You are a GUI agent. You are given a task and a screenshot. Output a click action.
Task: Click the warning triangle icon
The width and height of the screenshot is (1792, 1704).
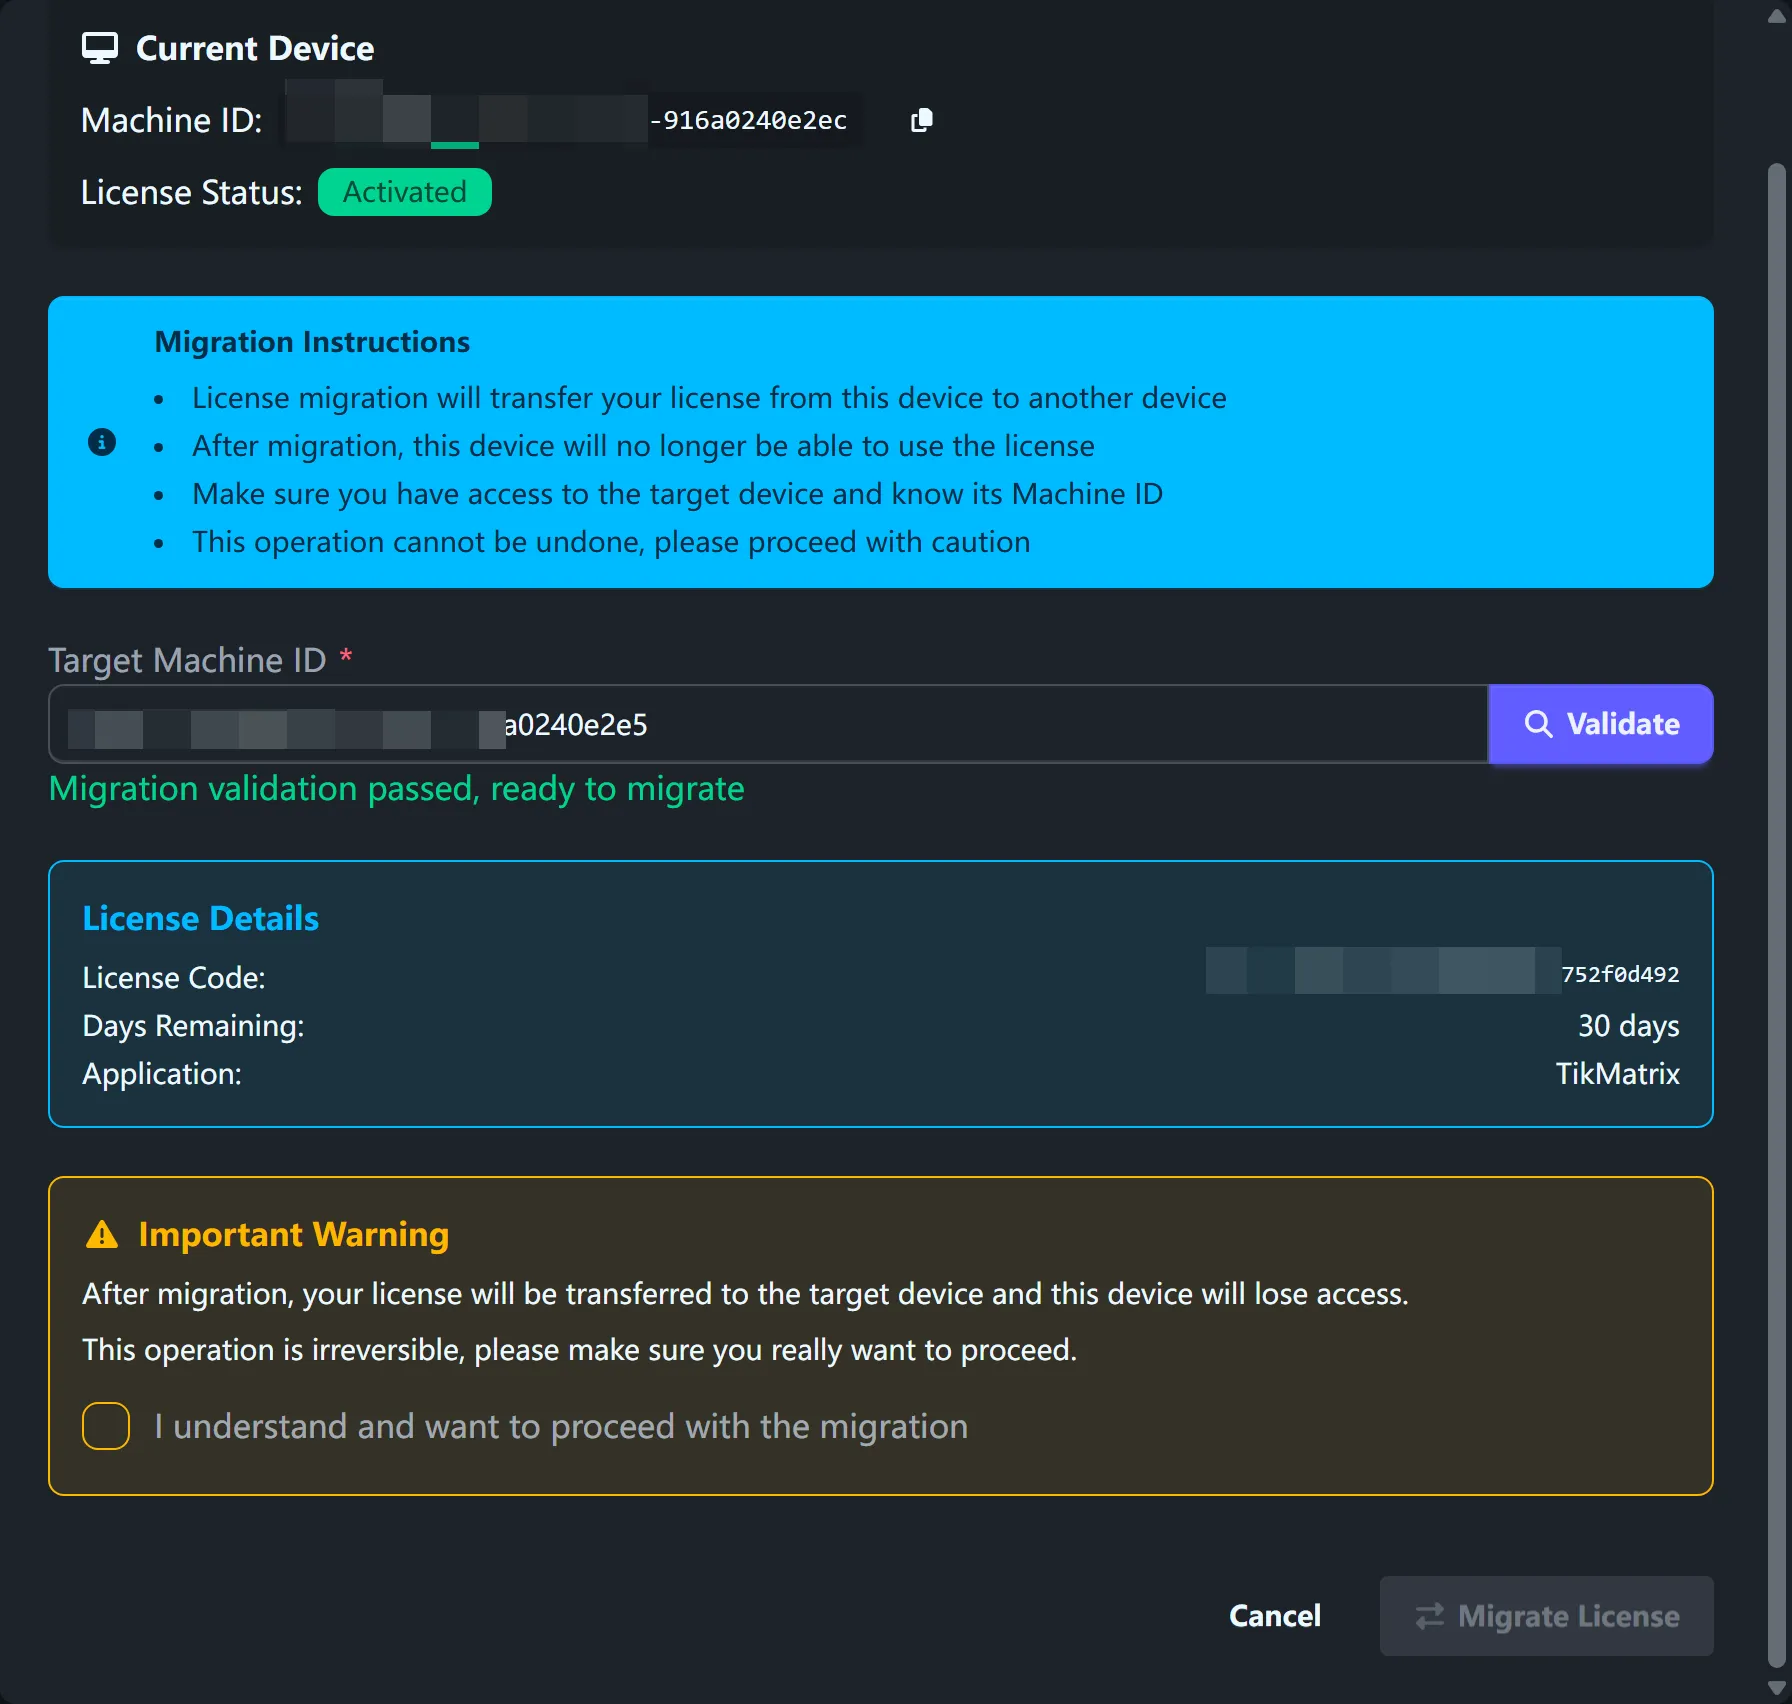coord(102,1235)
